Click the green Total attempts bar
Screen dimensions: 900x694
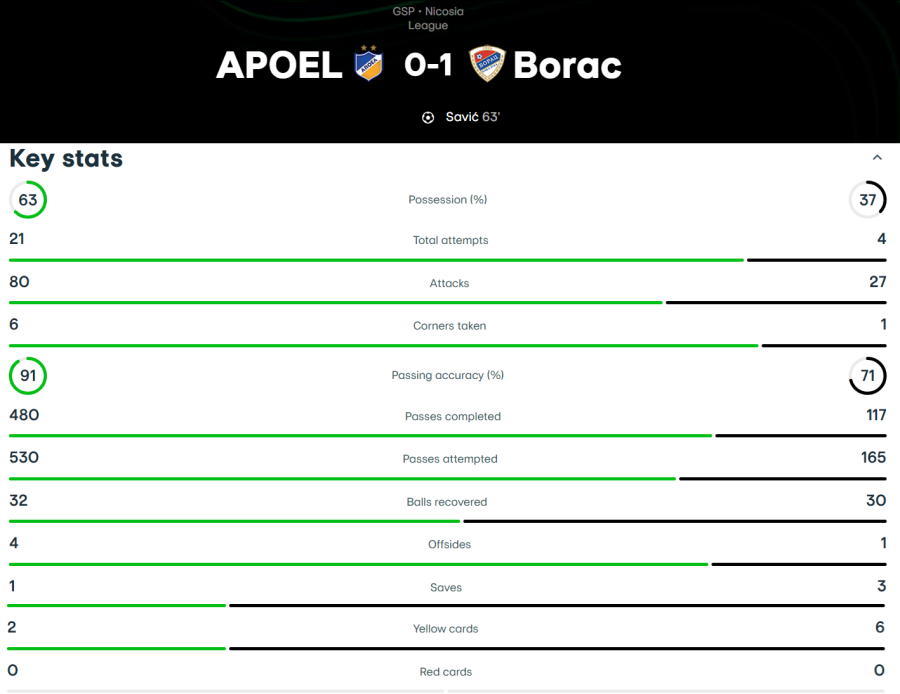376,260
